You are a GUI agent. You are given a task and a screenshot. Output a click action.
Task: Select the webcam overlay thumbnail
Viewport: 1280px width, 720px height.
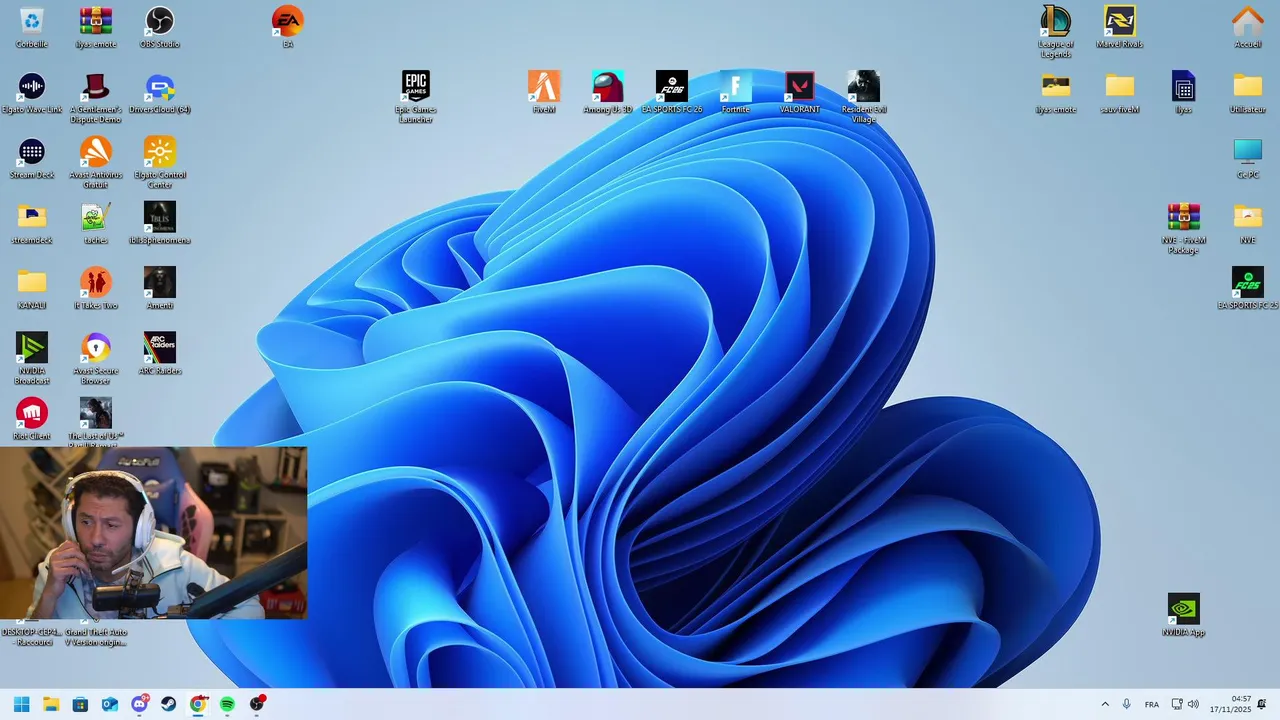point(153,533)
